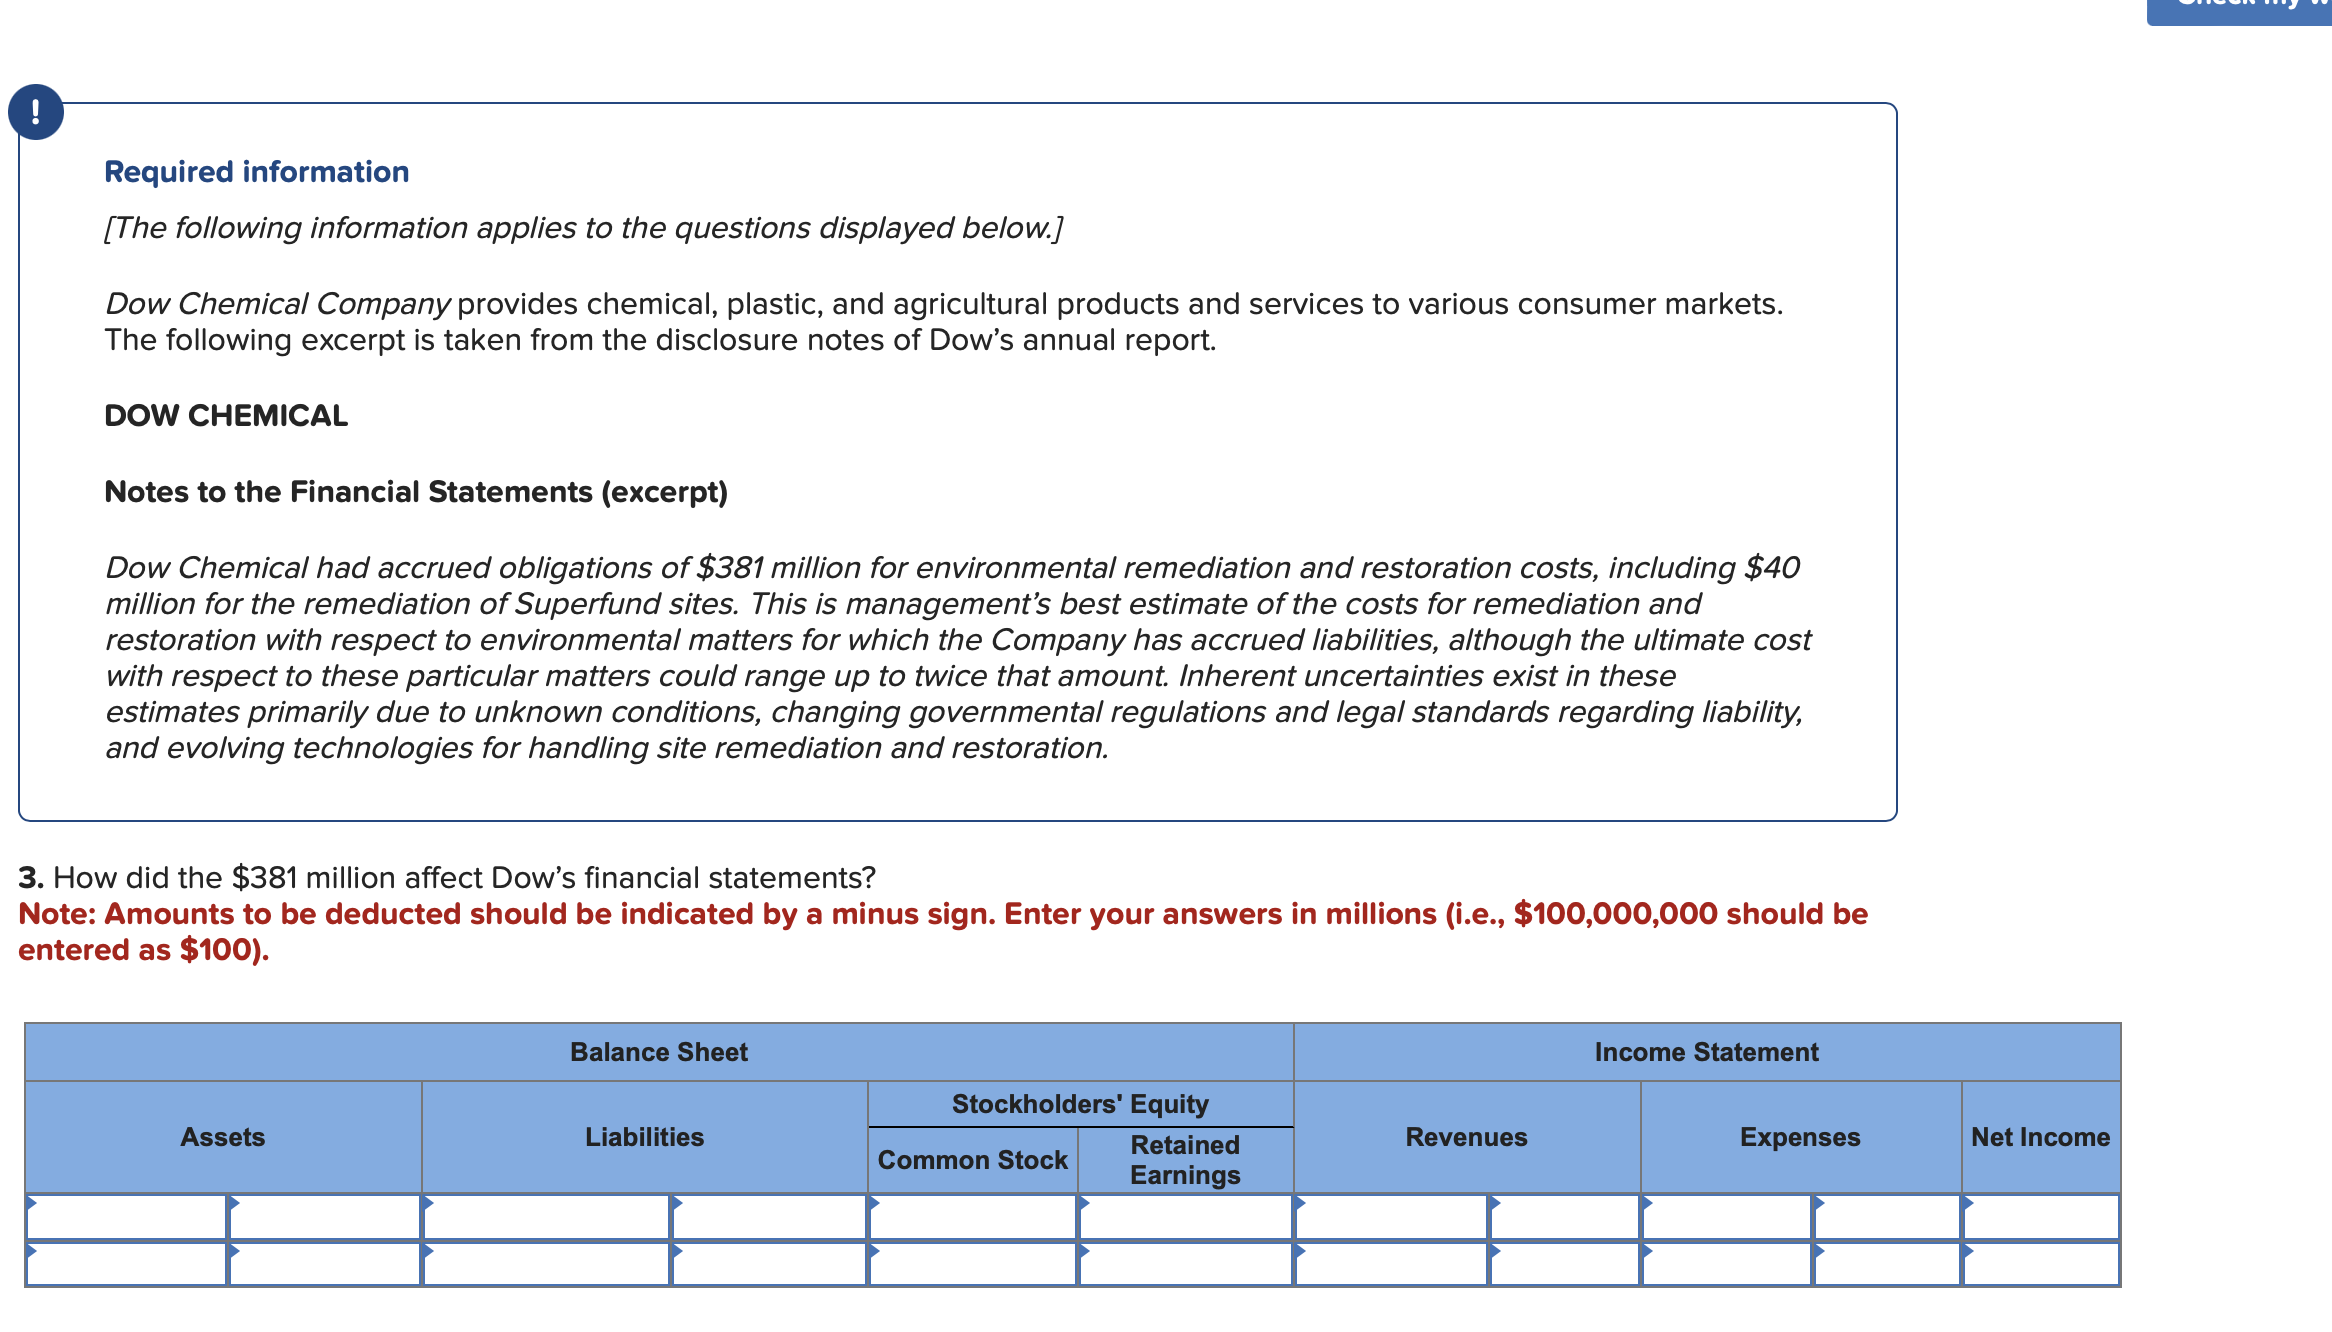Select first-row Net Income input cell
Image resolution: width=2332 pixels, height=1332 pixels.
pyautogui.click(x=2041, y=1217)
